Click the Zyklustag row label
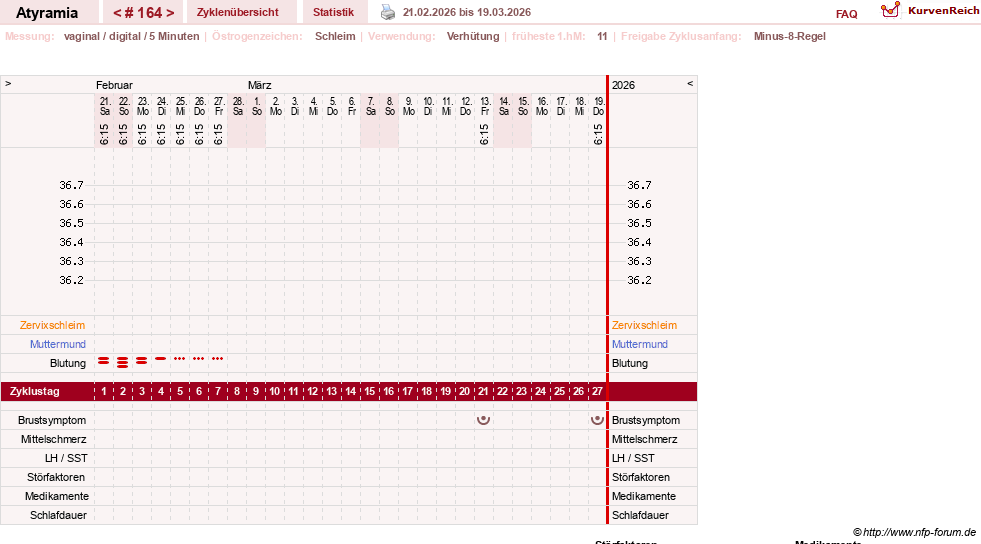 pos(35,391)
